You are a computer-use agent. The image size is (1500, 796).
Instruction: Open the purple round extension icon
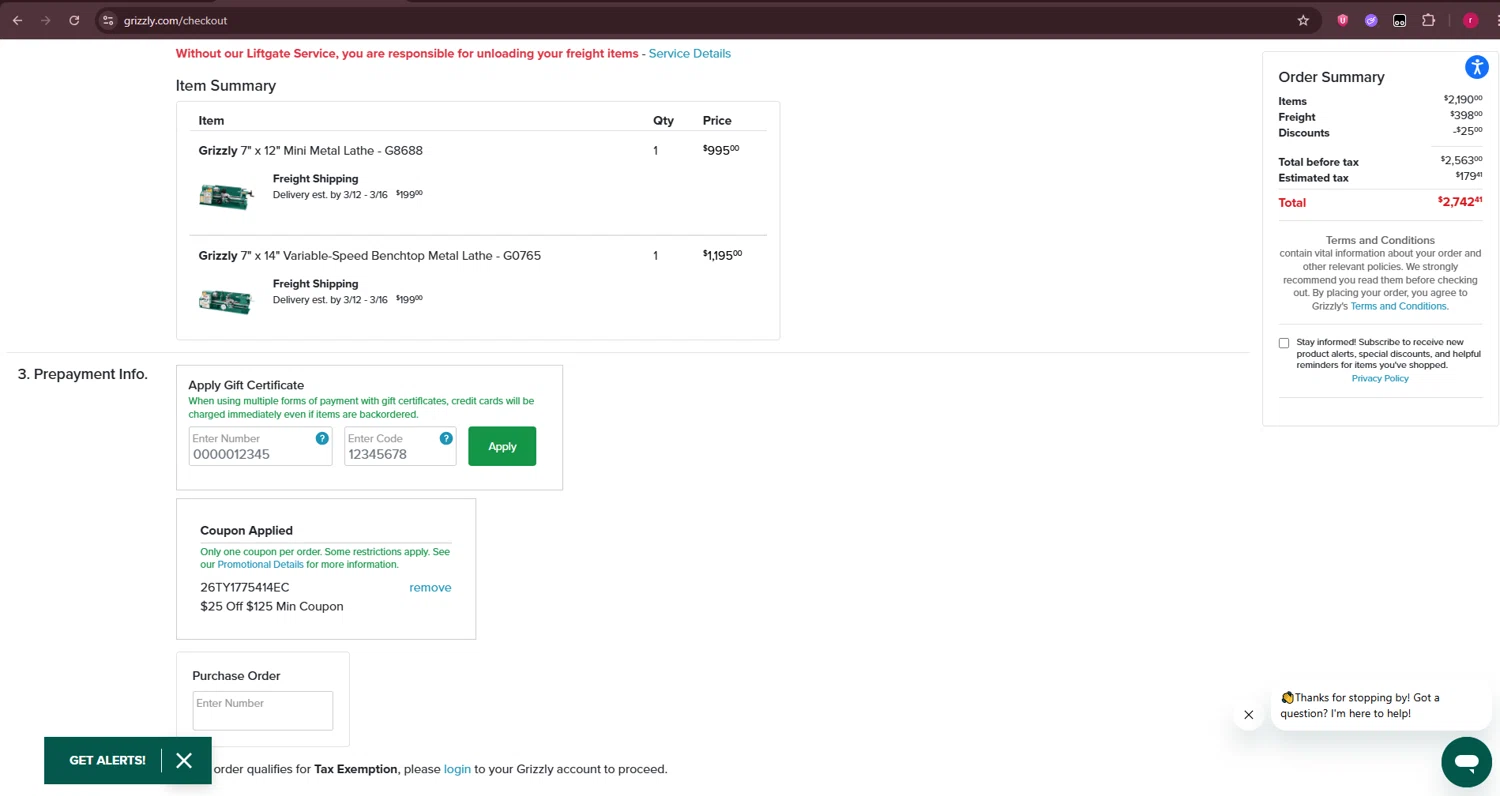click(x=1371, y=20)
